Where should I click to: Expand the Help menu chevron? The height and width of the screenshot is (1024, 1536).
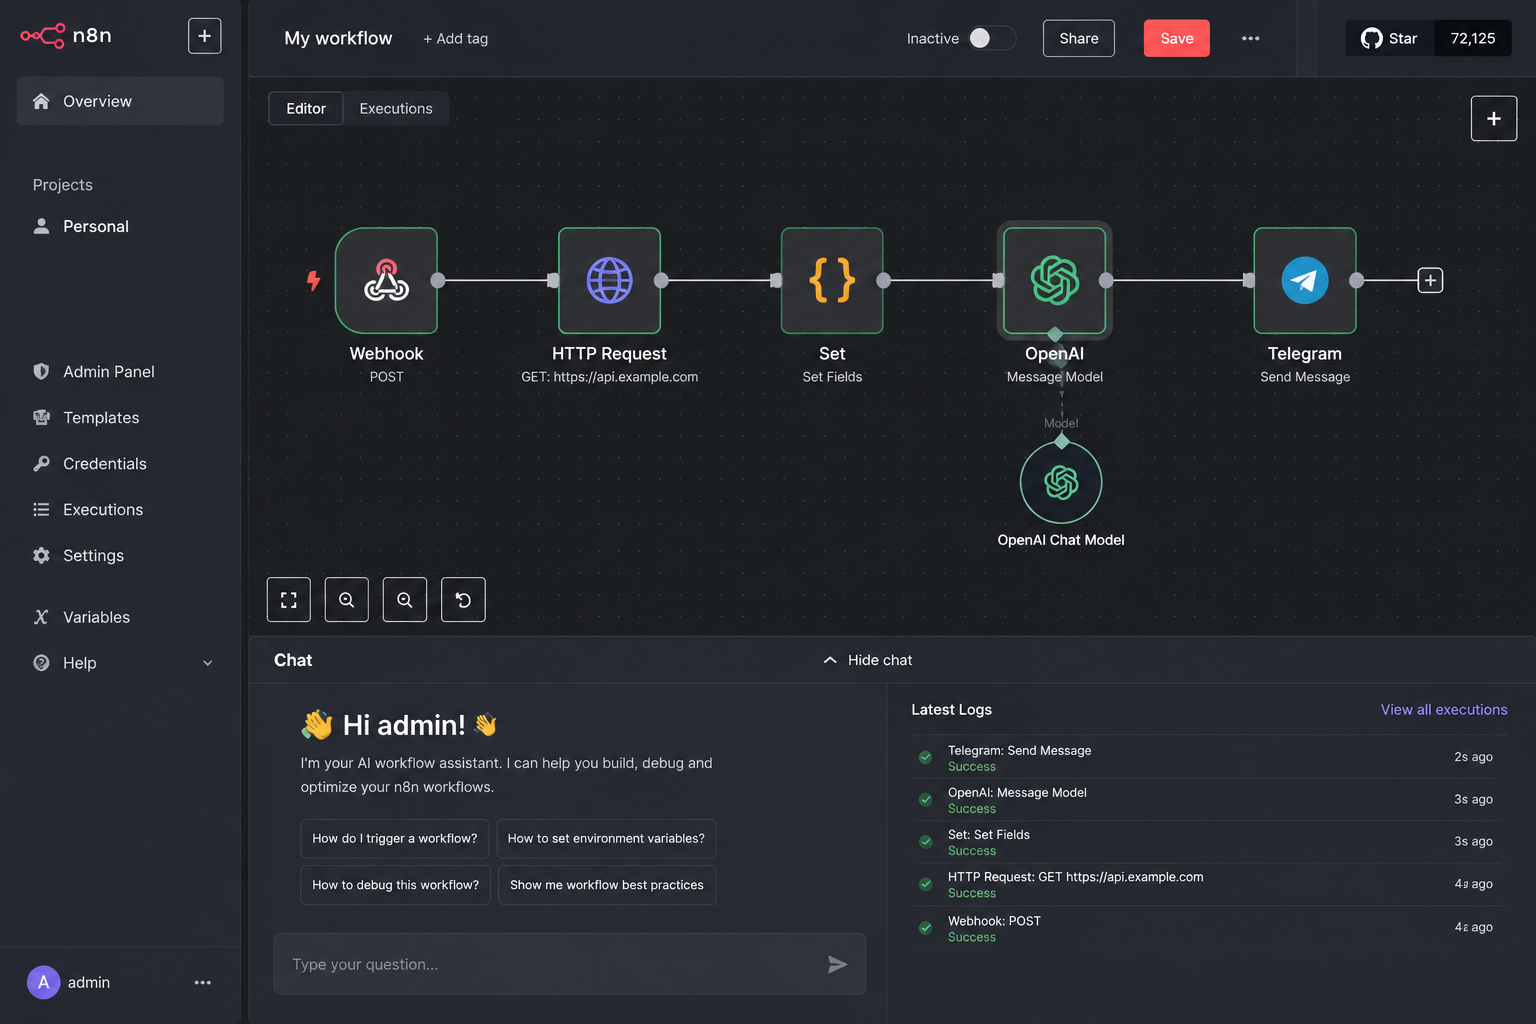coord(208,663)
